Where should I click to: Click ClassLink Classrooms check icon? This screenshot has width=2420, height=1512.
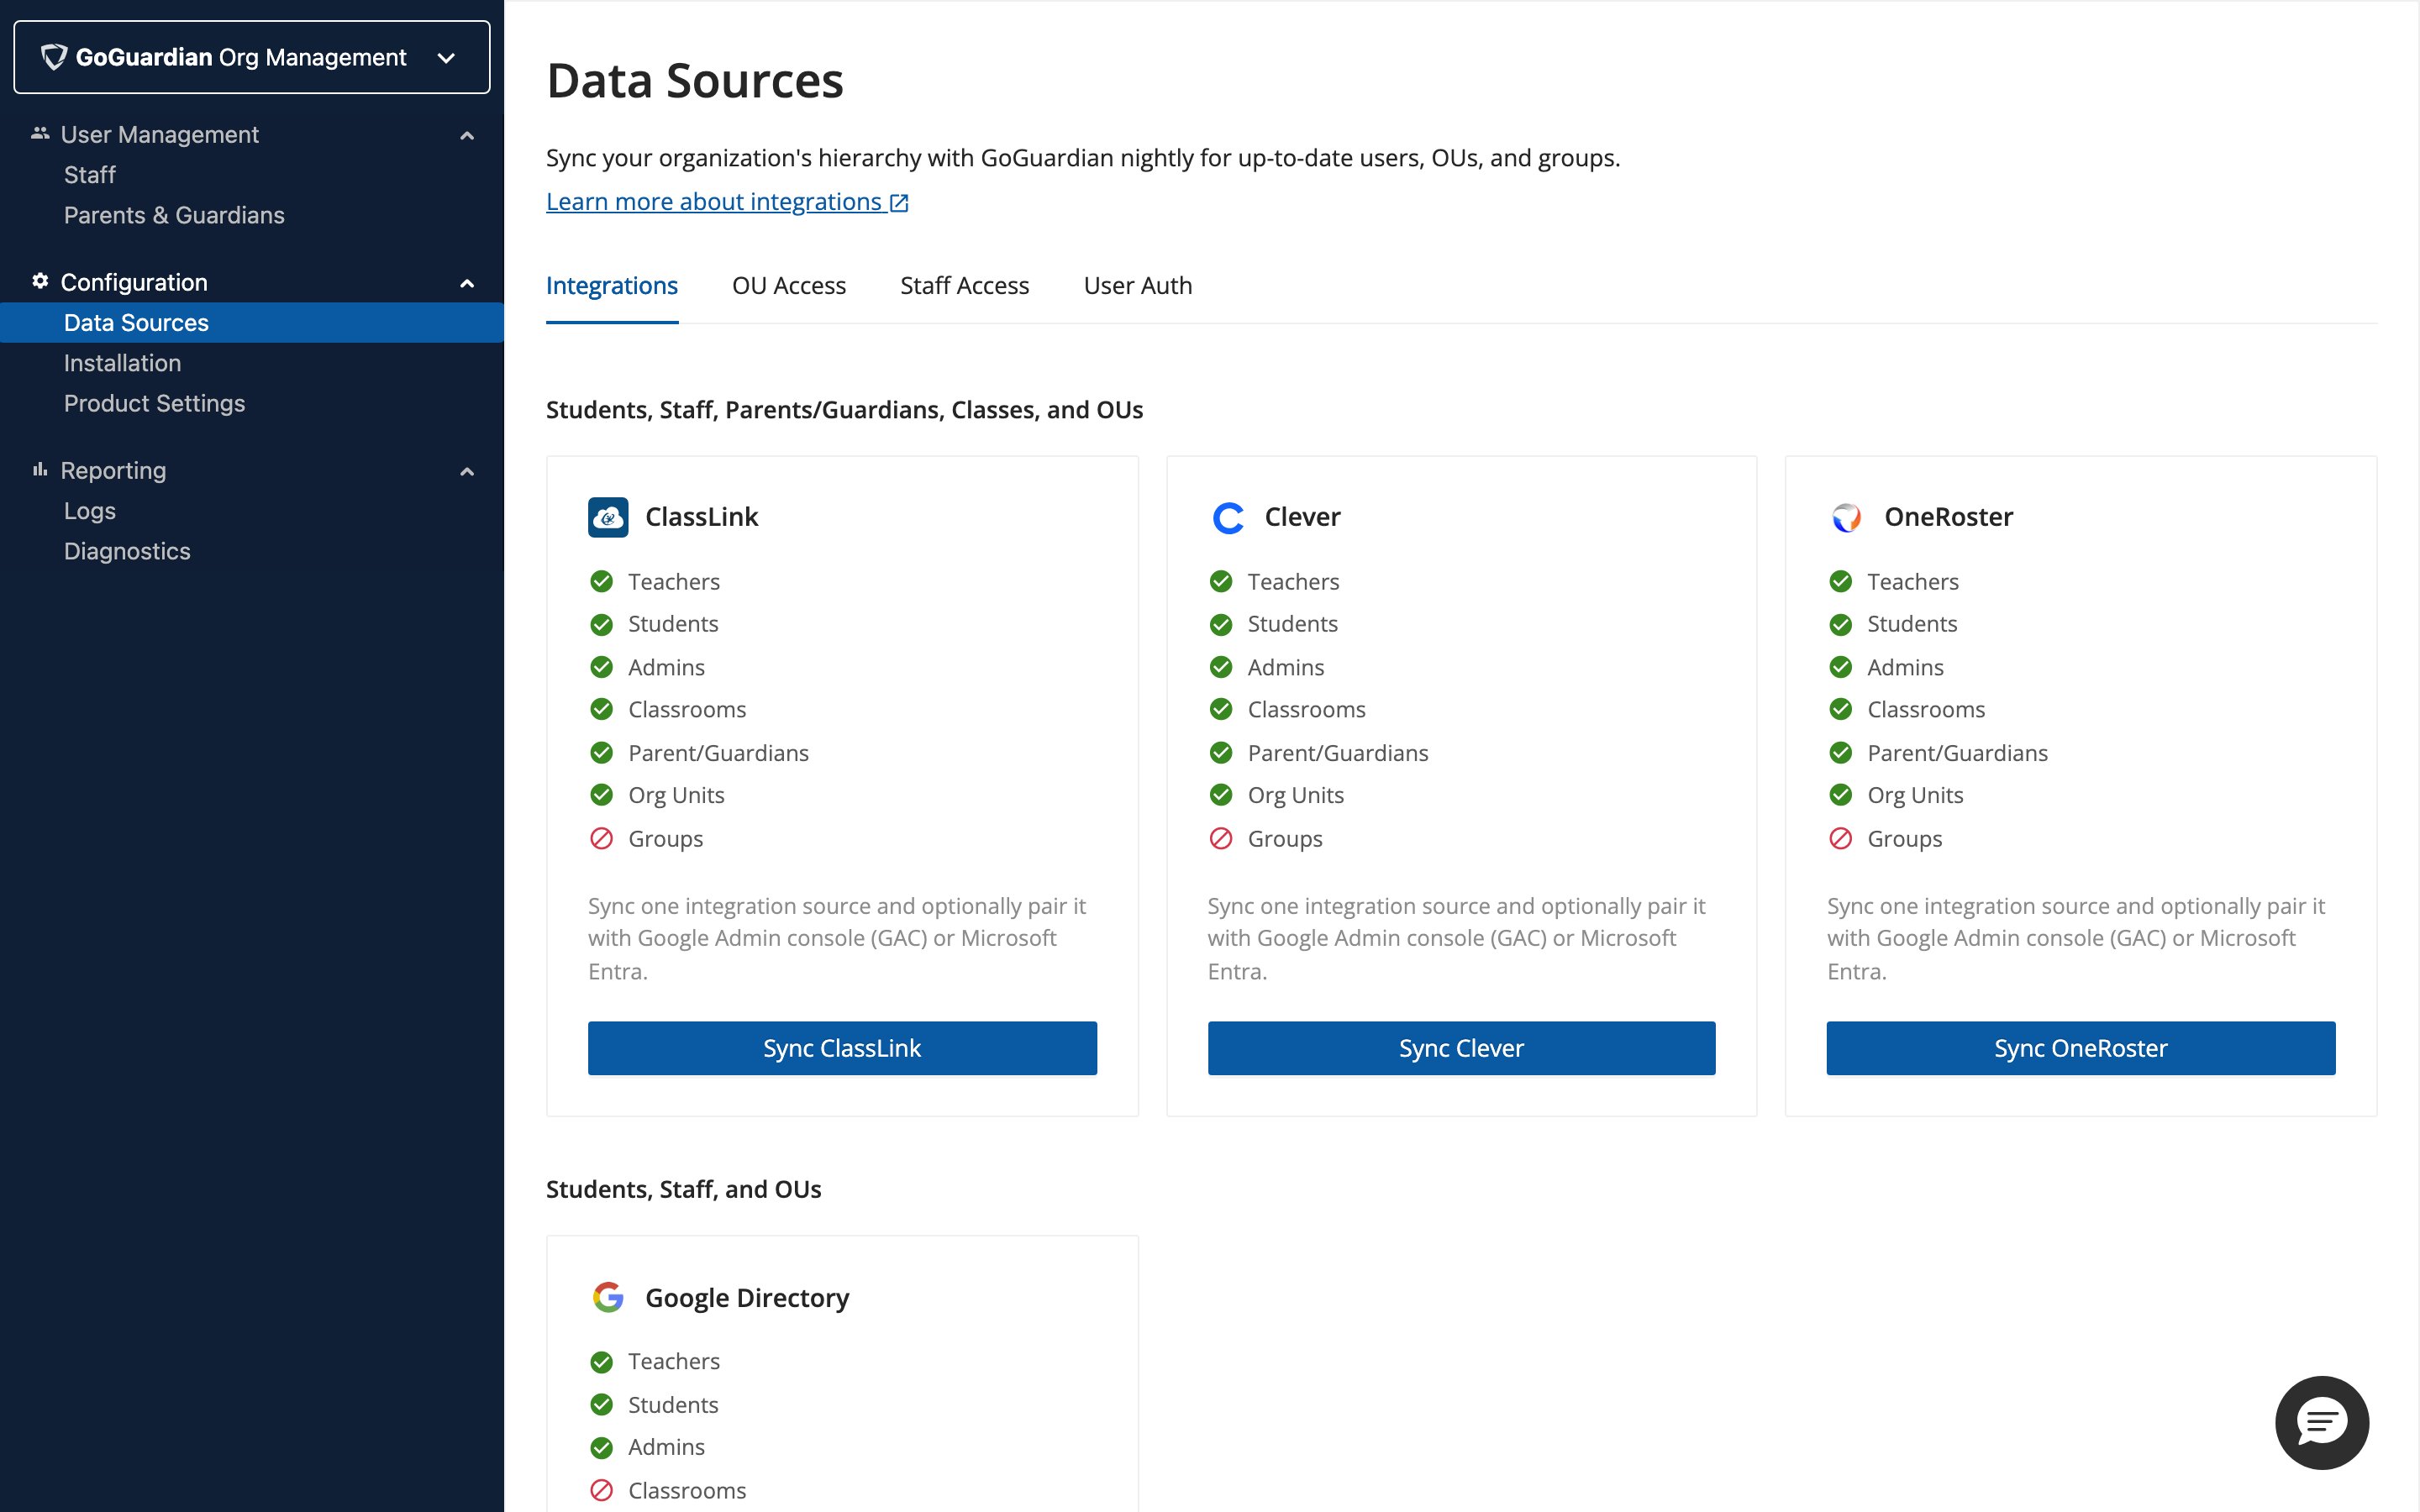tap(601, 709)
